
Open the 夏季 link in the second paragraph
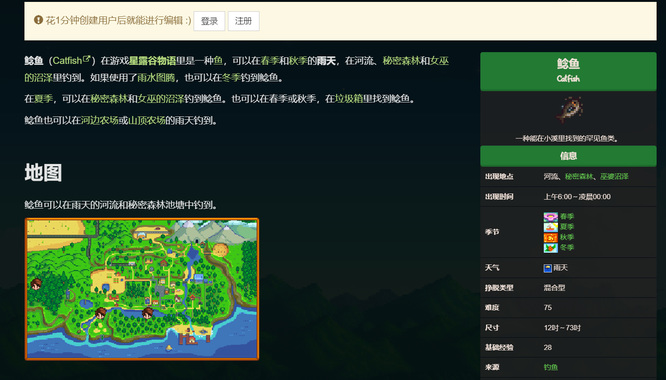[x=43, y=99]
